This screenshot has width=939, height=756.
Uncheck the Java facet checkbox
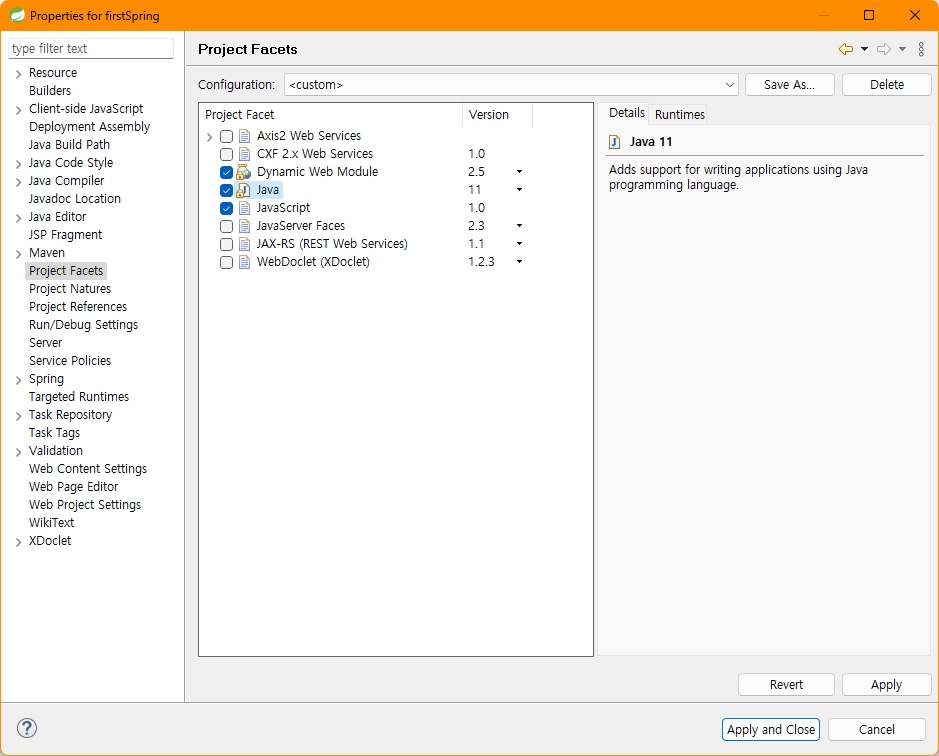tap(226, 190)
